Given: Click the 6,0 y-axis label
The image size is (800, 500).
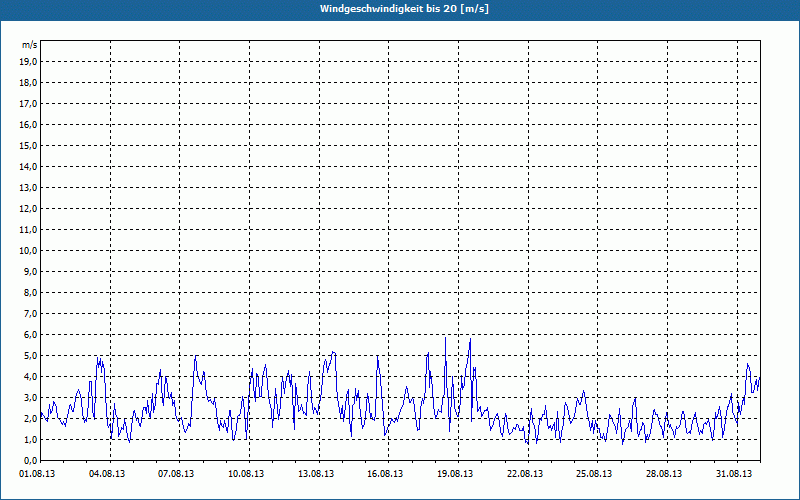Looking at the screenshot, I should pyautogui.click(x=30, y=334).
